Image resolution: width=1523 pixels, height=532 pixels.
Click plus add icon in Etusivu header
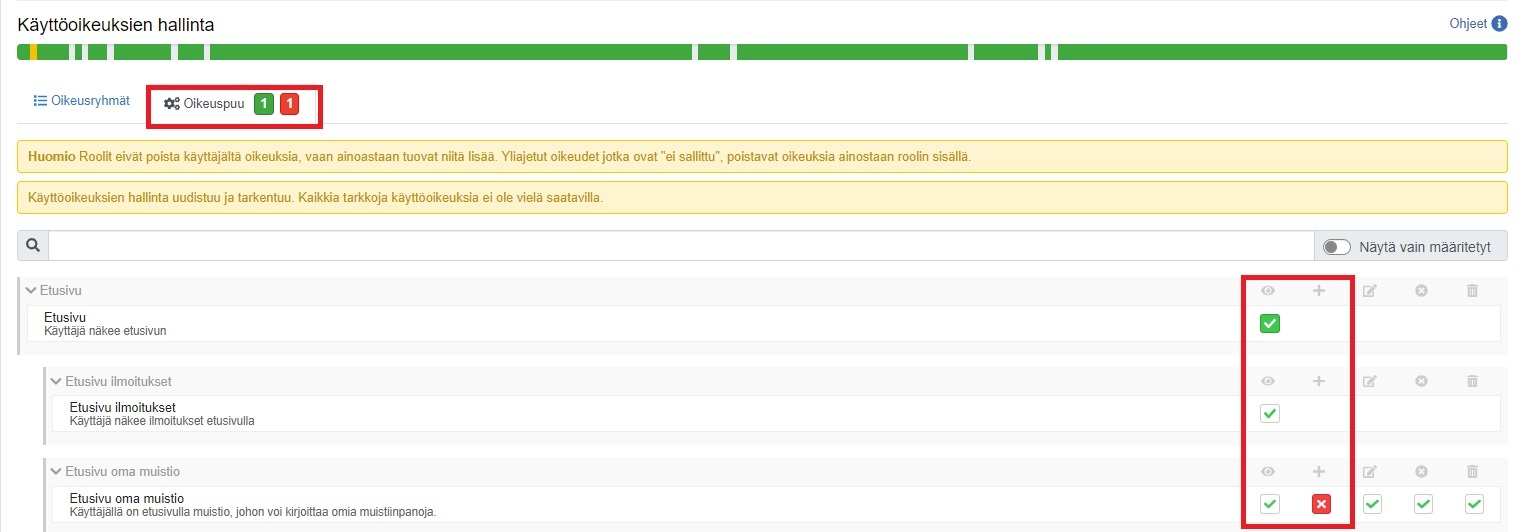point(1319,291)
